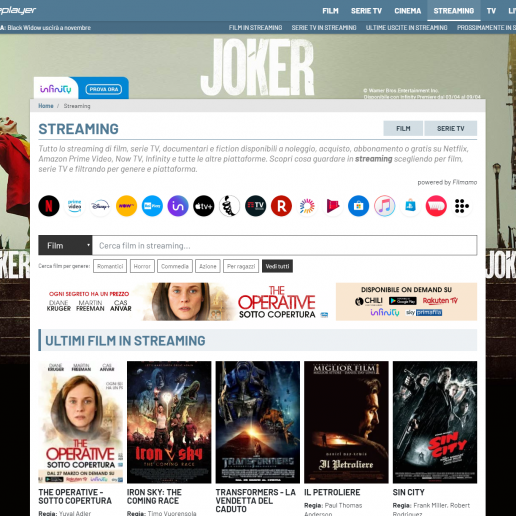Viewport: 516px width, 516px height.
Task: Filter by Horror genre
Action: pyautogui.click(x=142, y=266)
